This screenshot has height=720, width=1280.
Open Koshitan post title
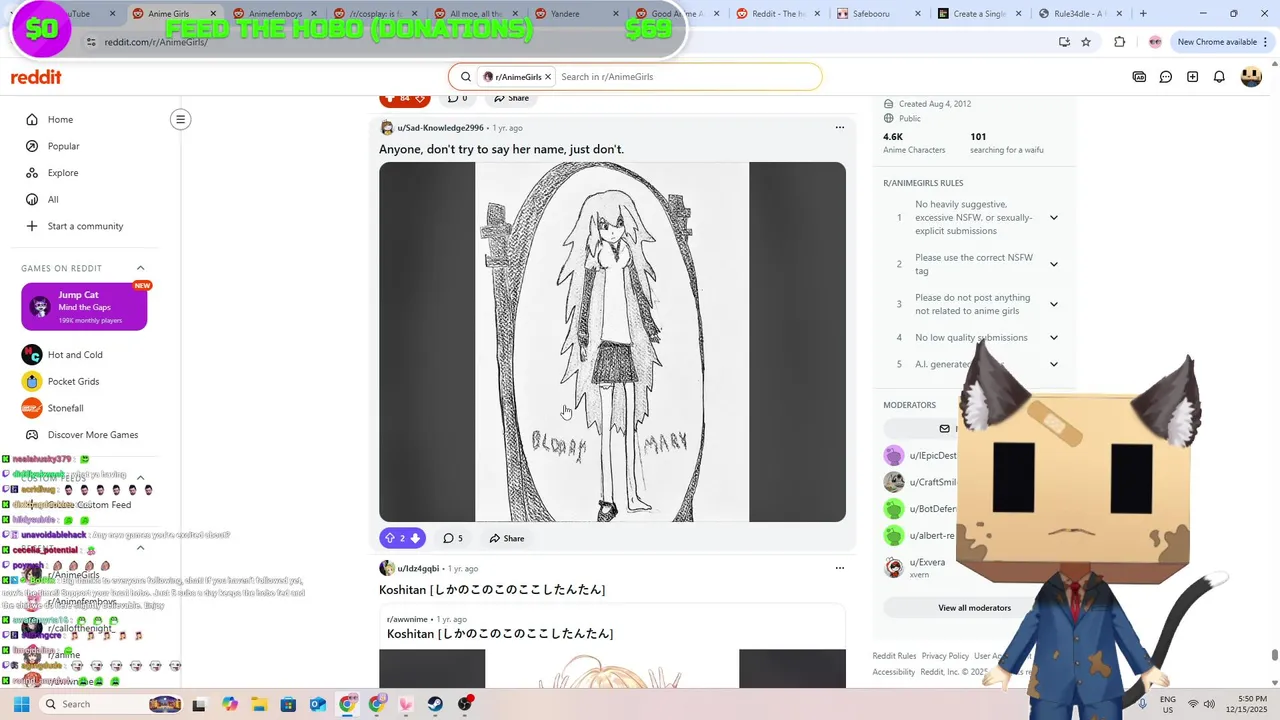pyautogui.click(x=492, y=590)
